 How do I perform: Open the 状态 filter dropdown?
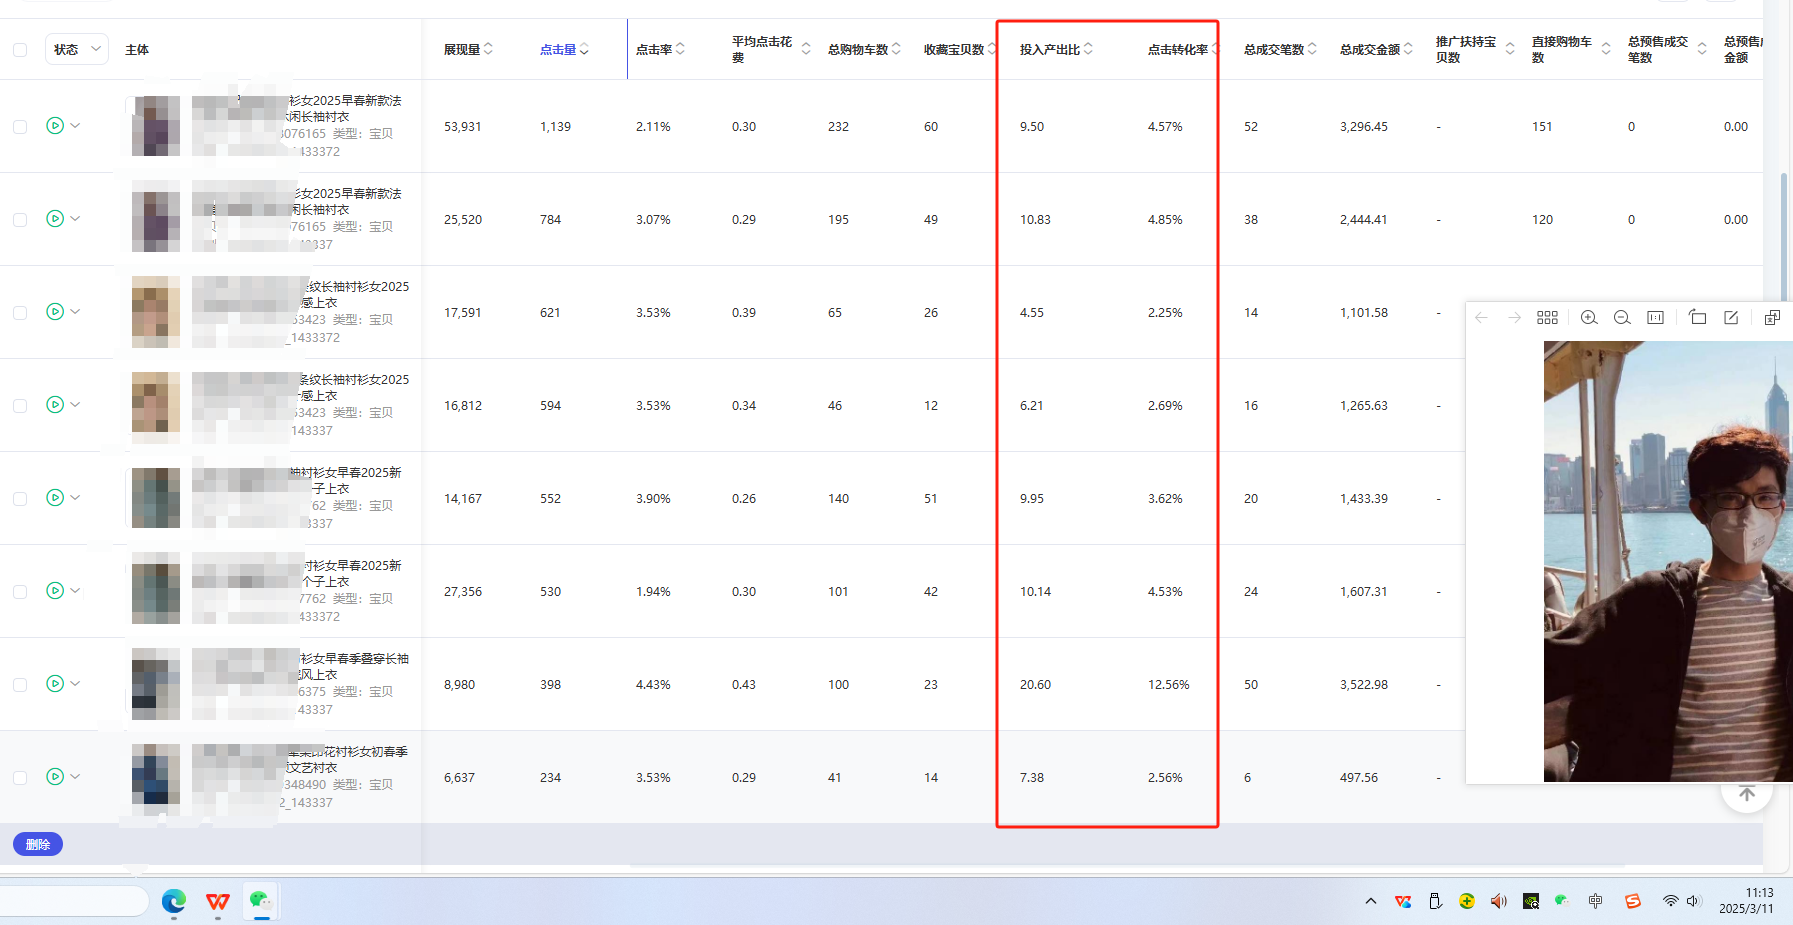coord(77,49)
